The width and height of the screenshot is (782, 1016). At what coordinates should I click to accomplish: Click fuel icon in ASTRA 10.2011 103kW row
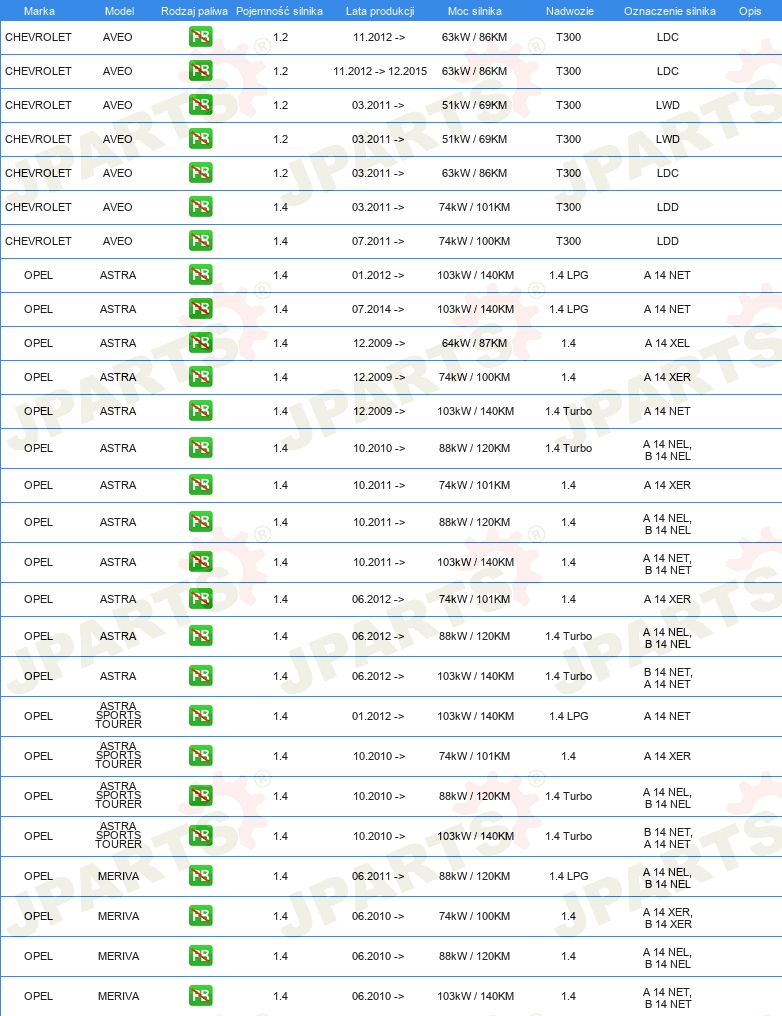point(201,562)
